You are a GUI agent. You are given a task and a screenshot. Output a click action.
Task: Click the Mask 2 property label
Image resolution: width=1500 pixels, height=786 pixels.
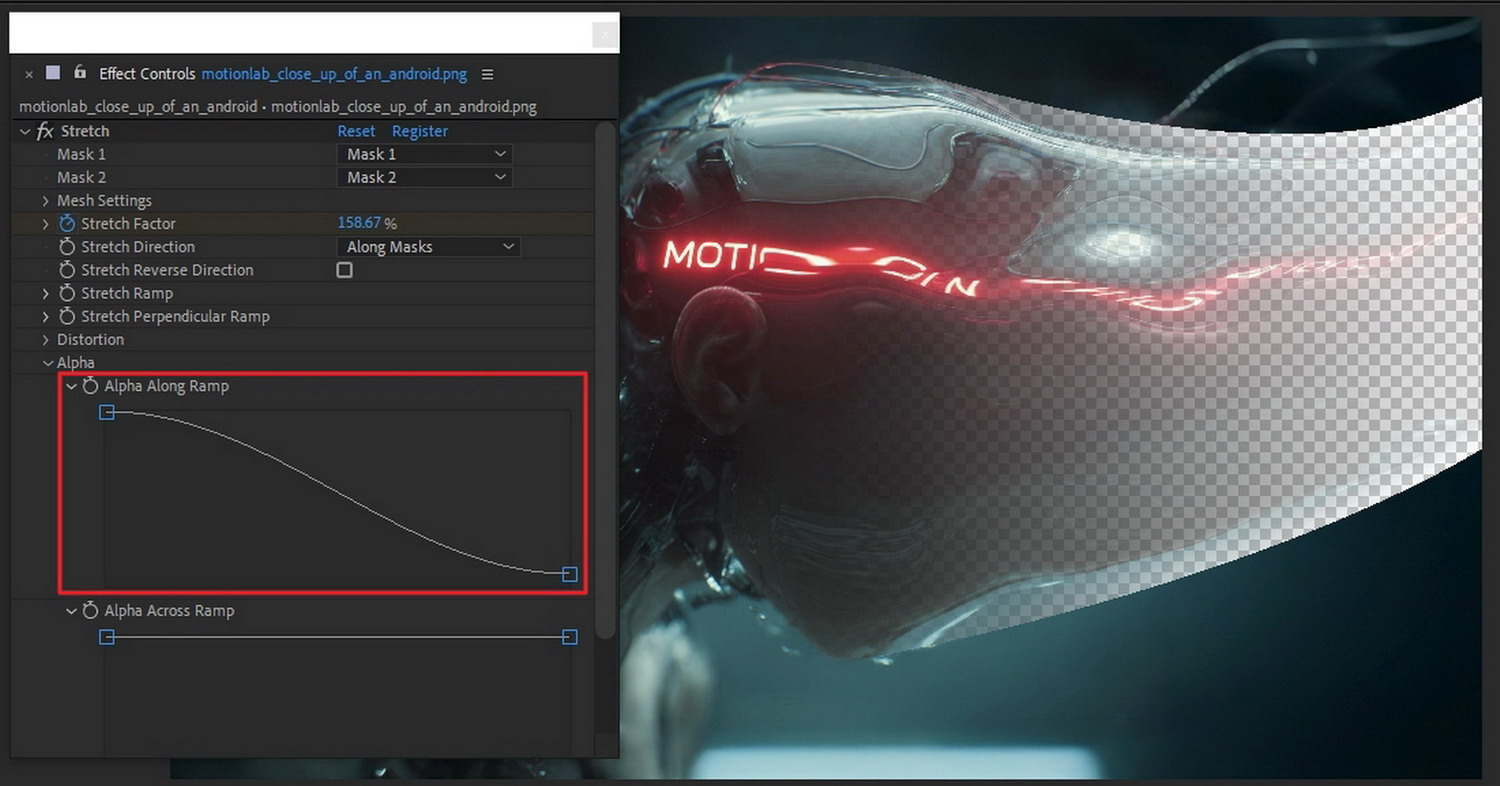click(x=81, y=177)
